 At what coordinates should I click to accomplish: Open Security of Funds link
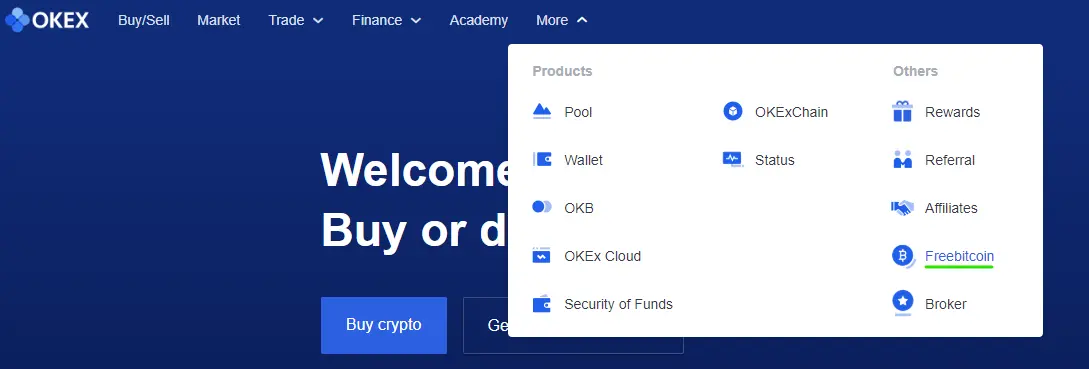(x=618, y=304)
